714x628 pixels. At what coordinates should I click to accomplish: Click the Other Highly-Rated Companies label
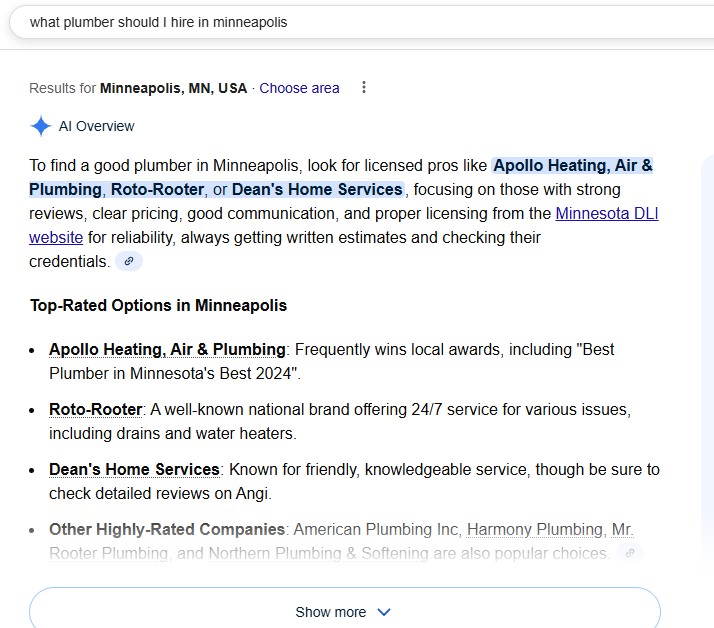coord(167,530)
